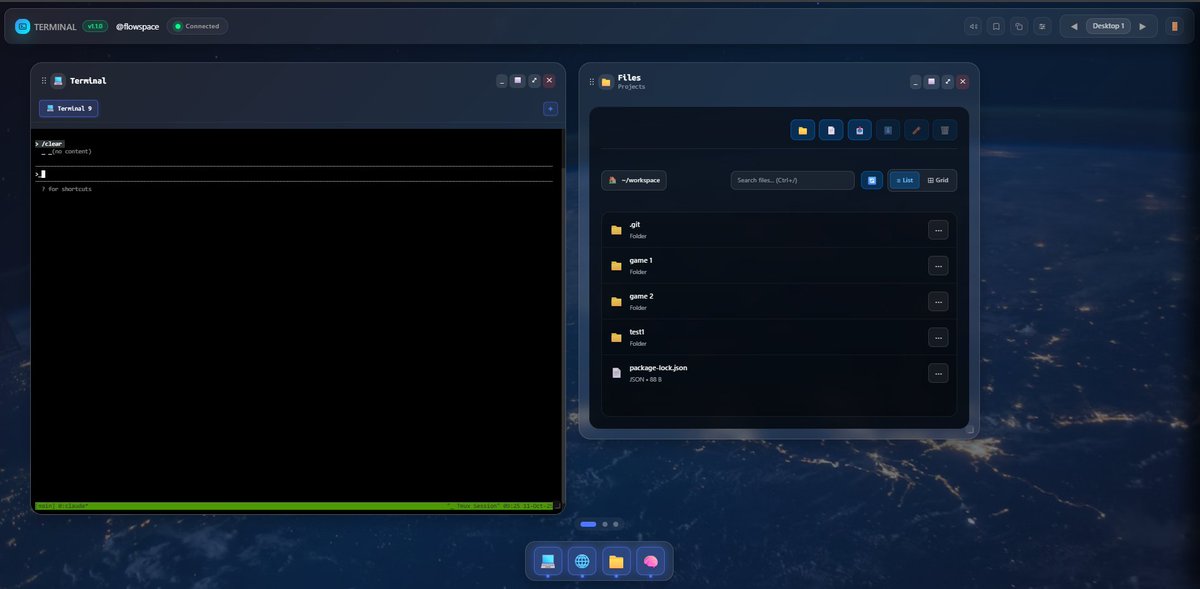The image size is (1200, 589).
Task: Click the dimmed download icon in Files toolbar
Action: click(x=888, y=130)
